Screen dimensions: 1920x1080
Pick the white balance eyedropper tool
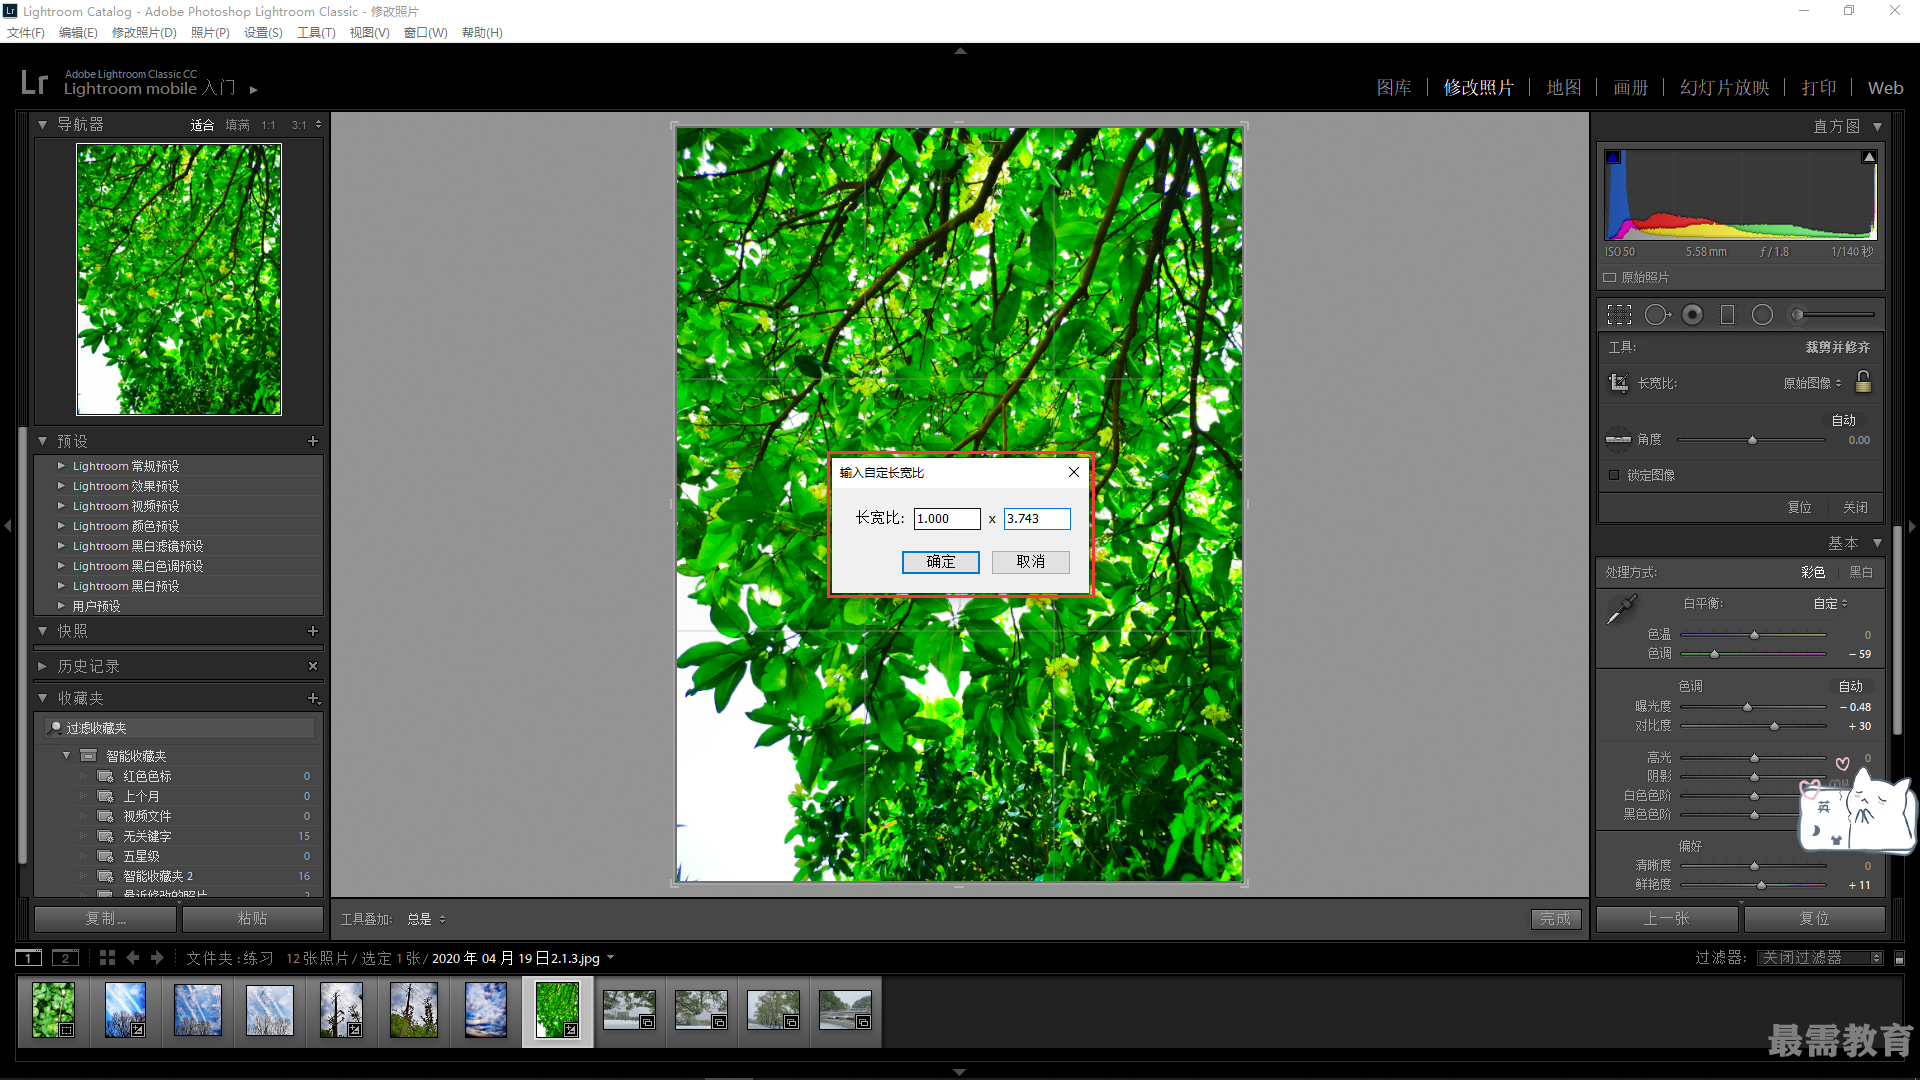coord(1621,609)
